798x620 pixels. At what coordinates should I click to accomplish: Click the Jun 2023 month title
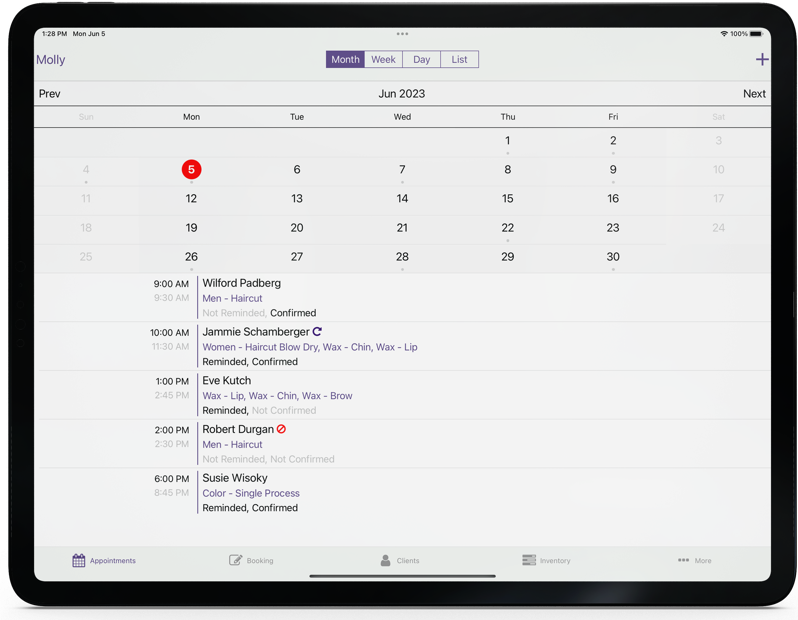pos(402,94)
